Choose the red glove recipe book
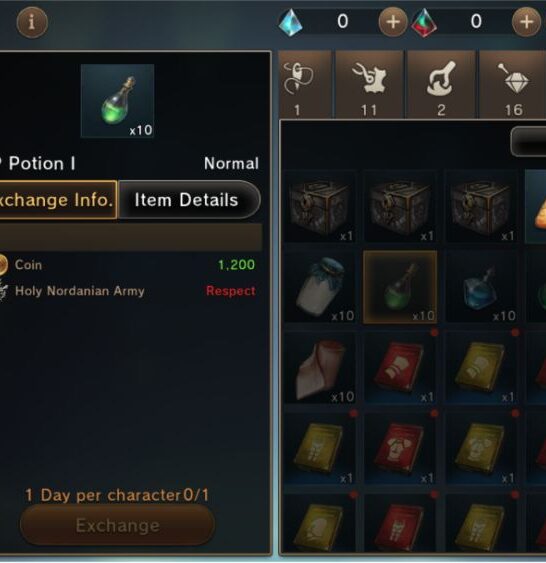Viewport: 546px width, 563px height. coord(400,368)
